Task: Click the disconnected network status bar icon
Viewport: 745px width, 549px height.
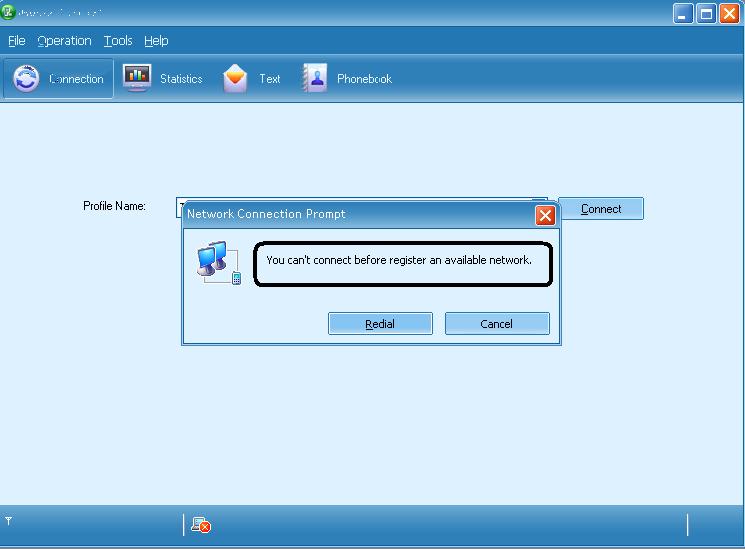Action: pyautogui.click(x=201, y=525)
